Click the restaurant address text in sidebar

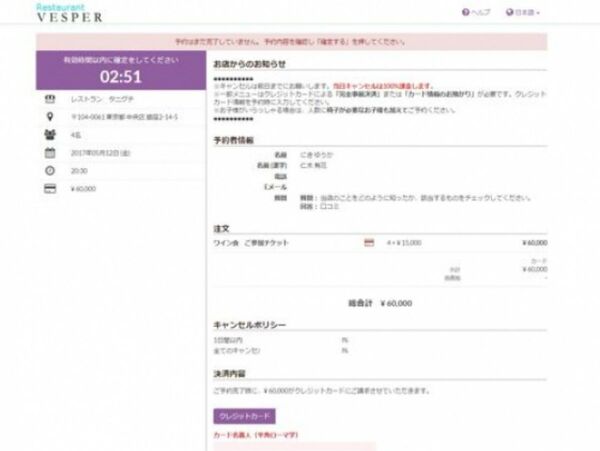point(120,118)
